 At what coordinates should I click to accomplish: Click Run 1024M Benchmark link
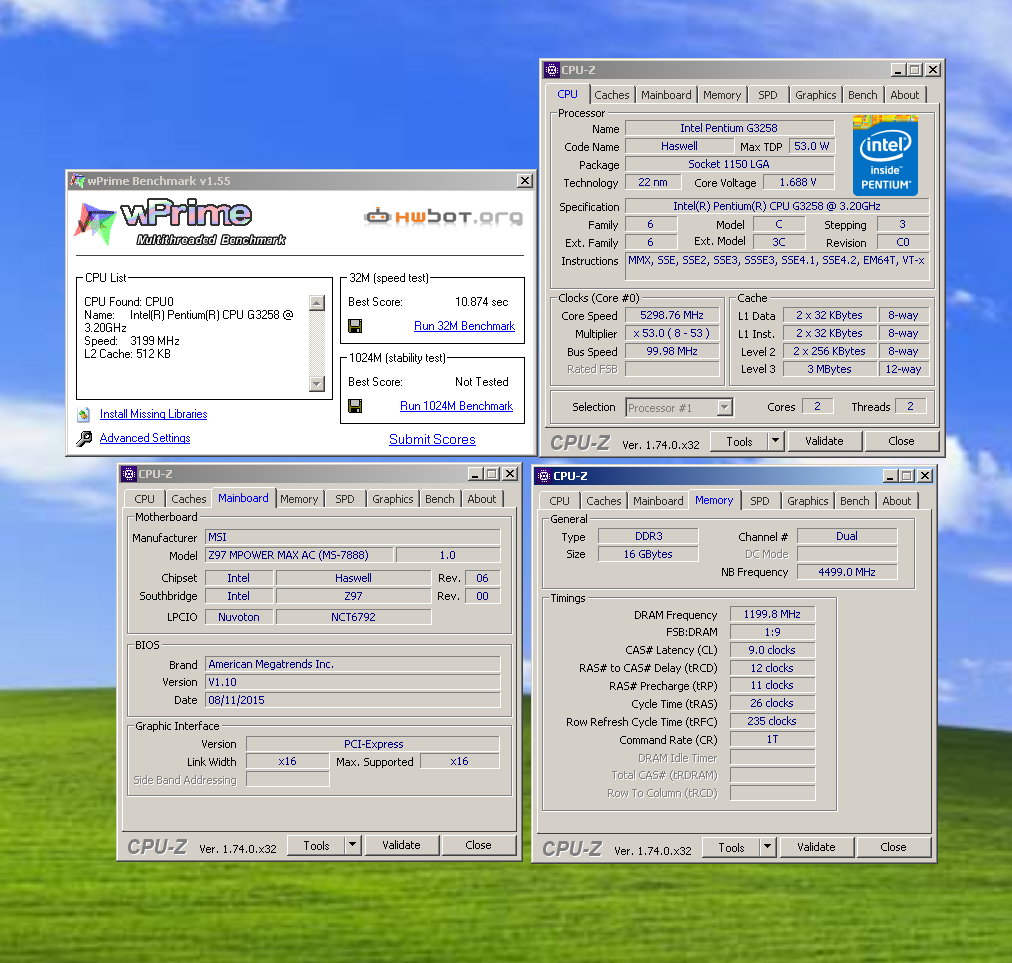coord(456,406)
